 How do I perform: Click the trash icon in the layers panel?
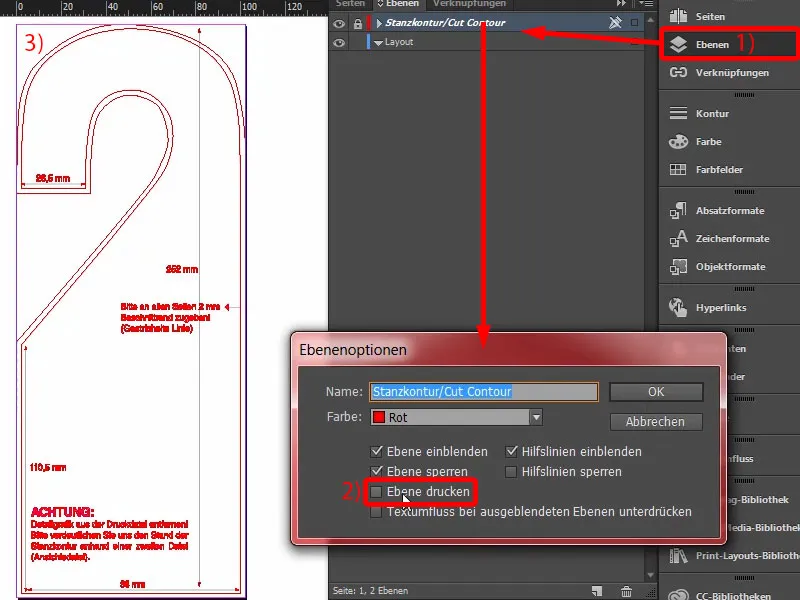coord(627,591)
